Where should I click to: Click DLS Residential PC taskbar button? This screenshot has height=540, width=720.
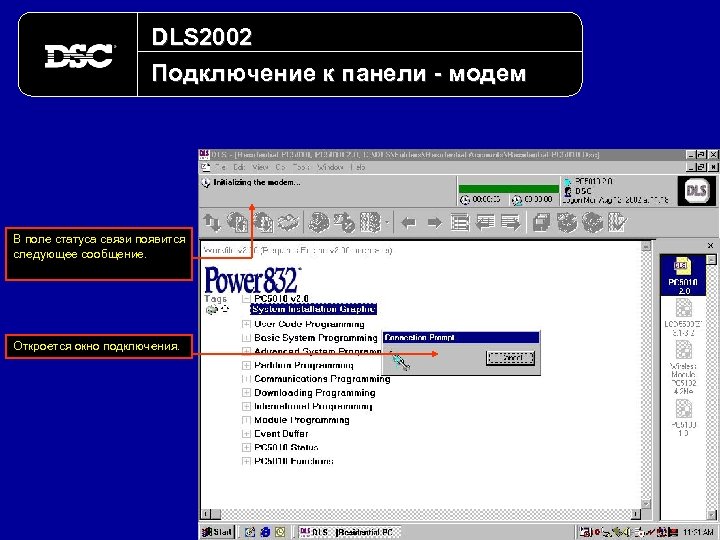[x=349, y=532]
